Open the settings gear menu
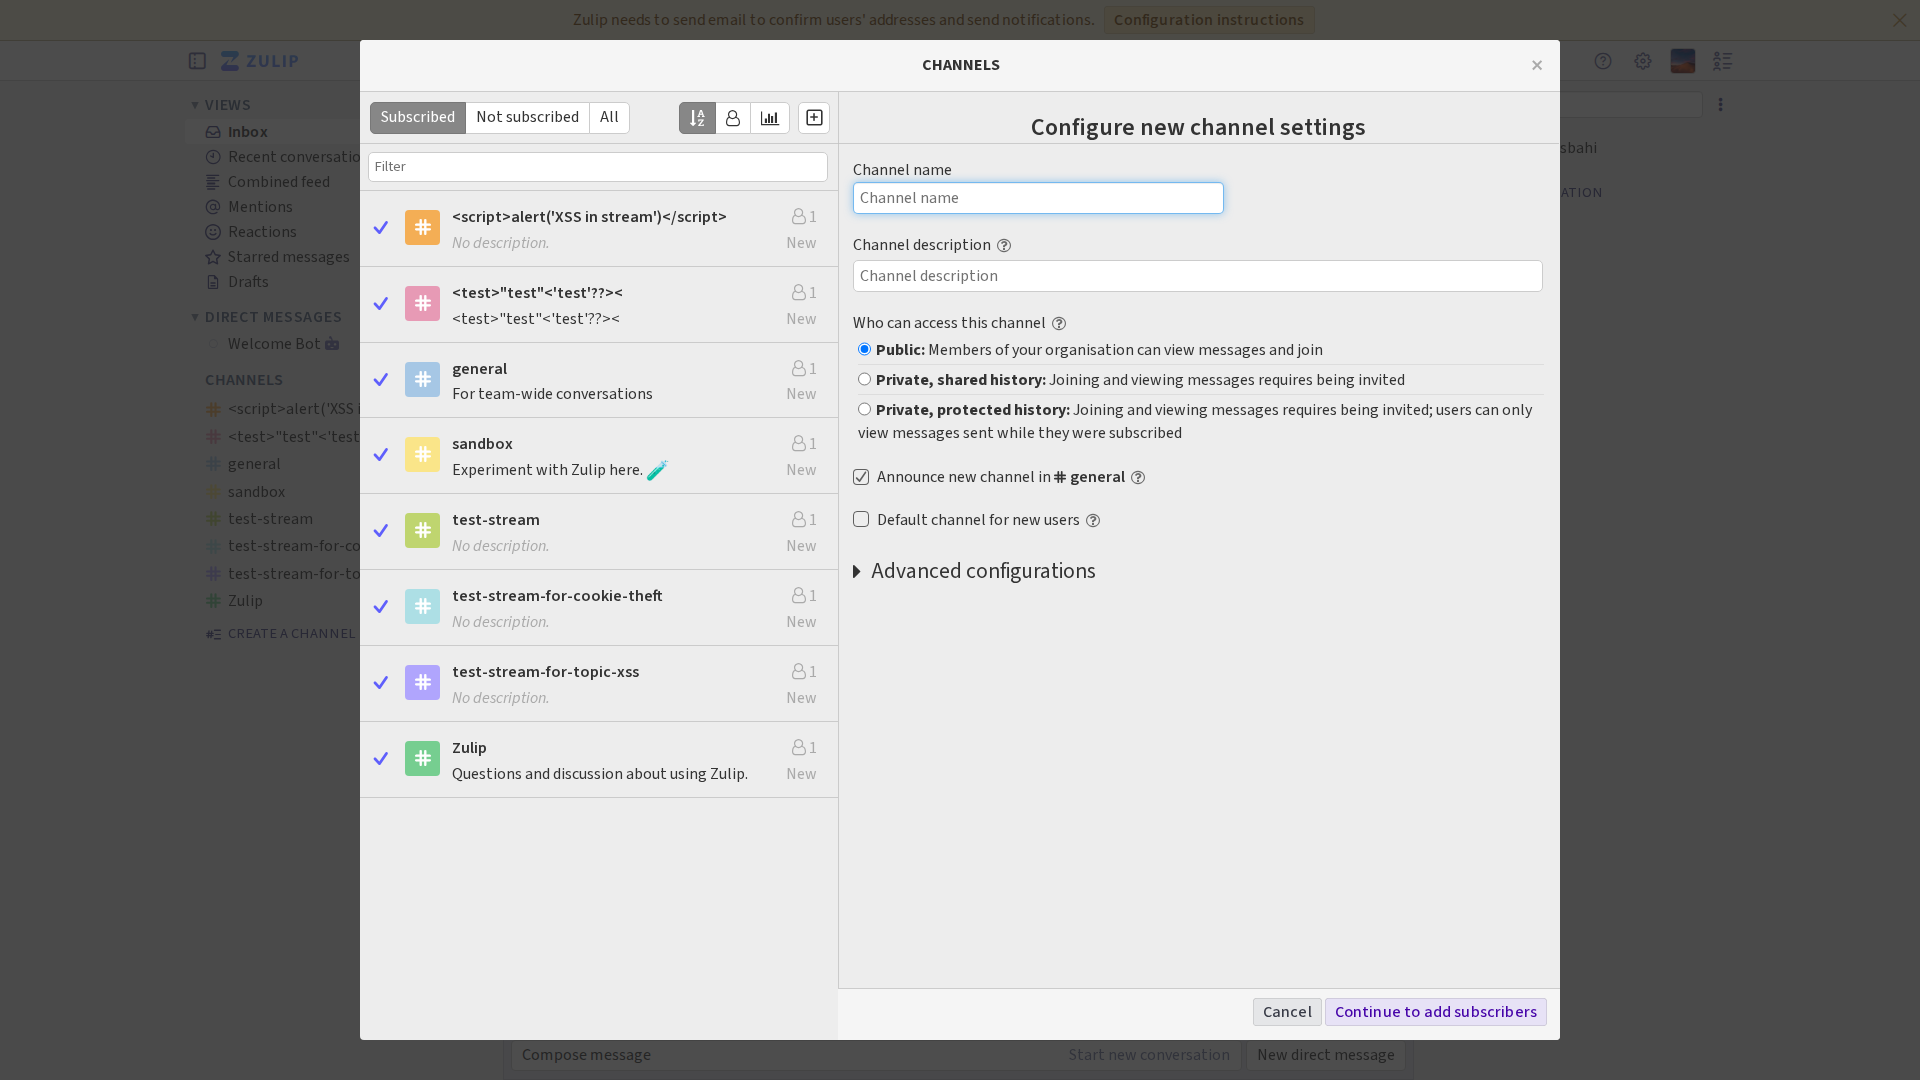Image resolution: width=1920 pixels, height=1080 pixels. coord(1643,61)
